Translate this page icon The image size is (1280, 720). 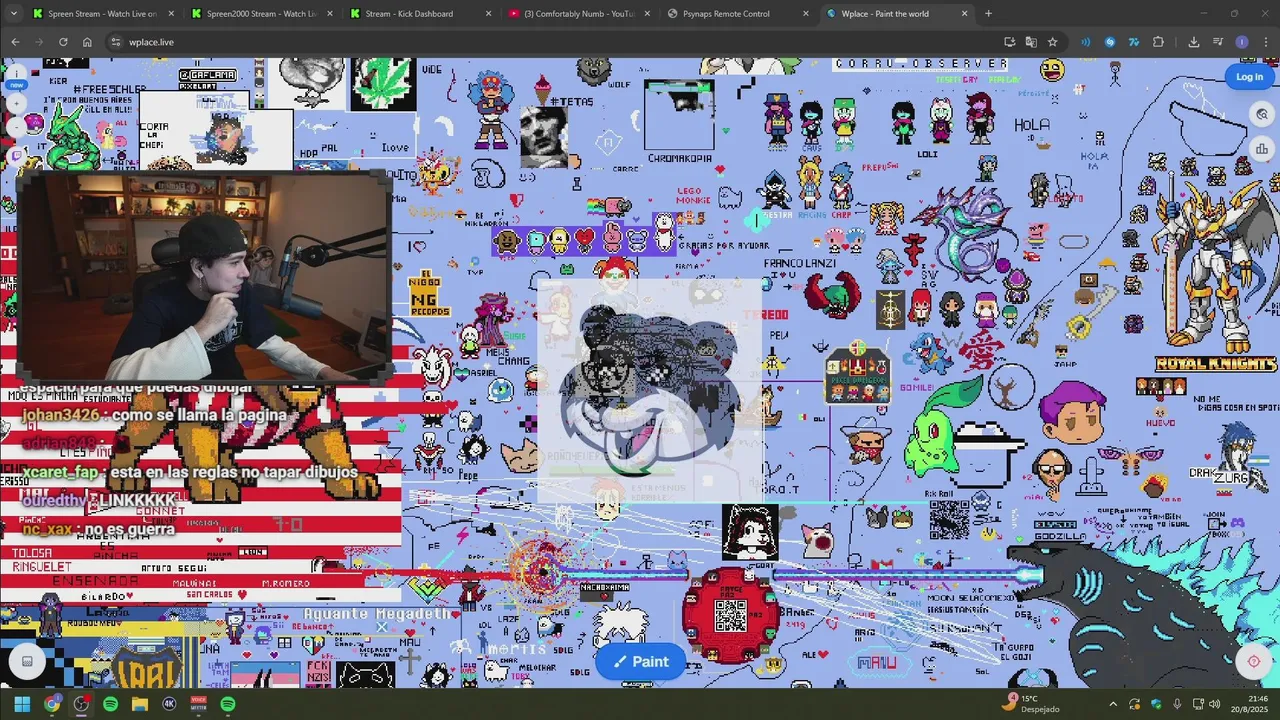click(1031, 42)
